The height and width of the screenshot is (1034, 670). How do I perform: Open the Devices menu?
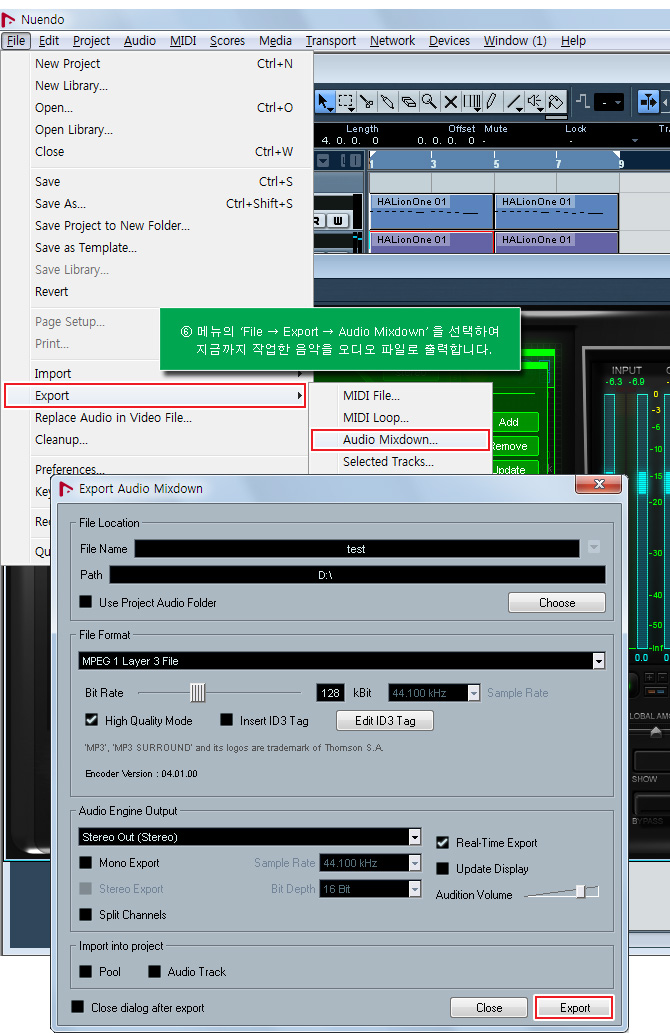(449, 41)
